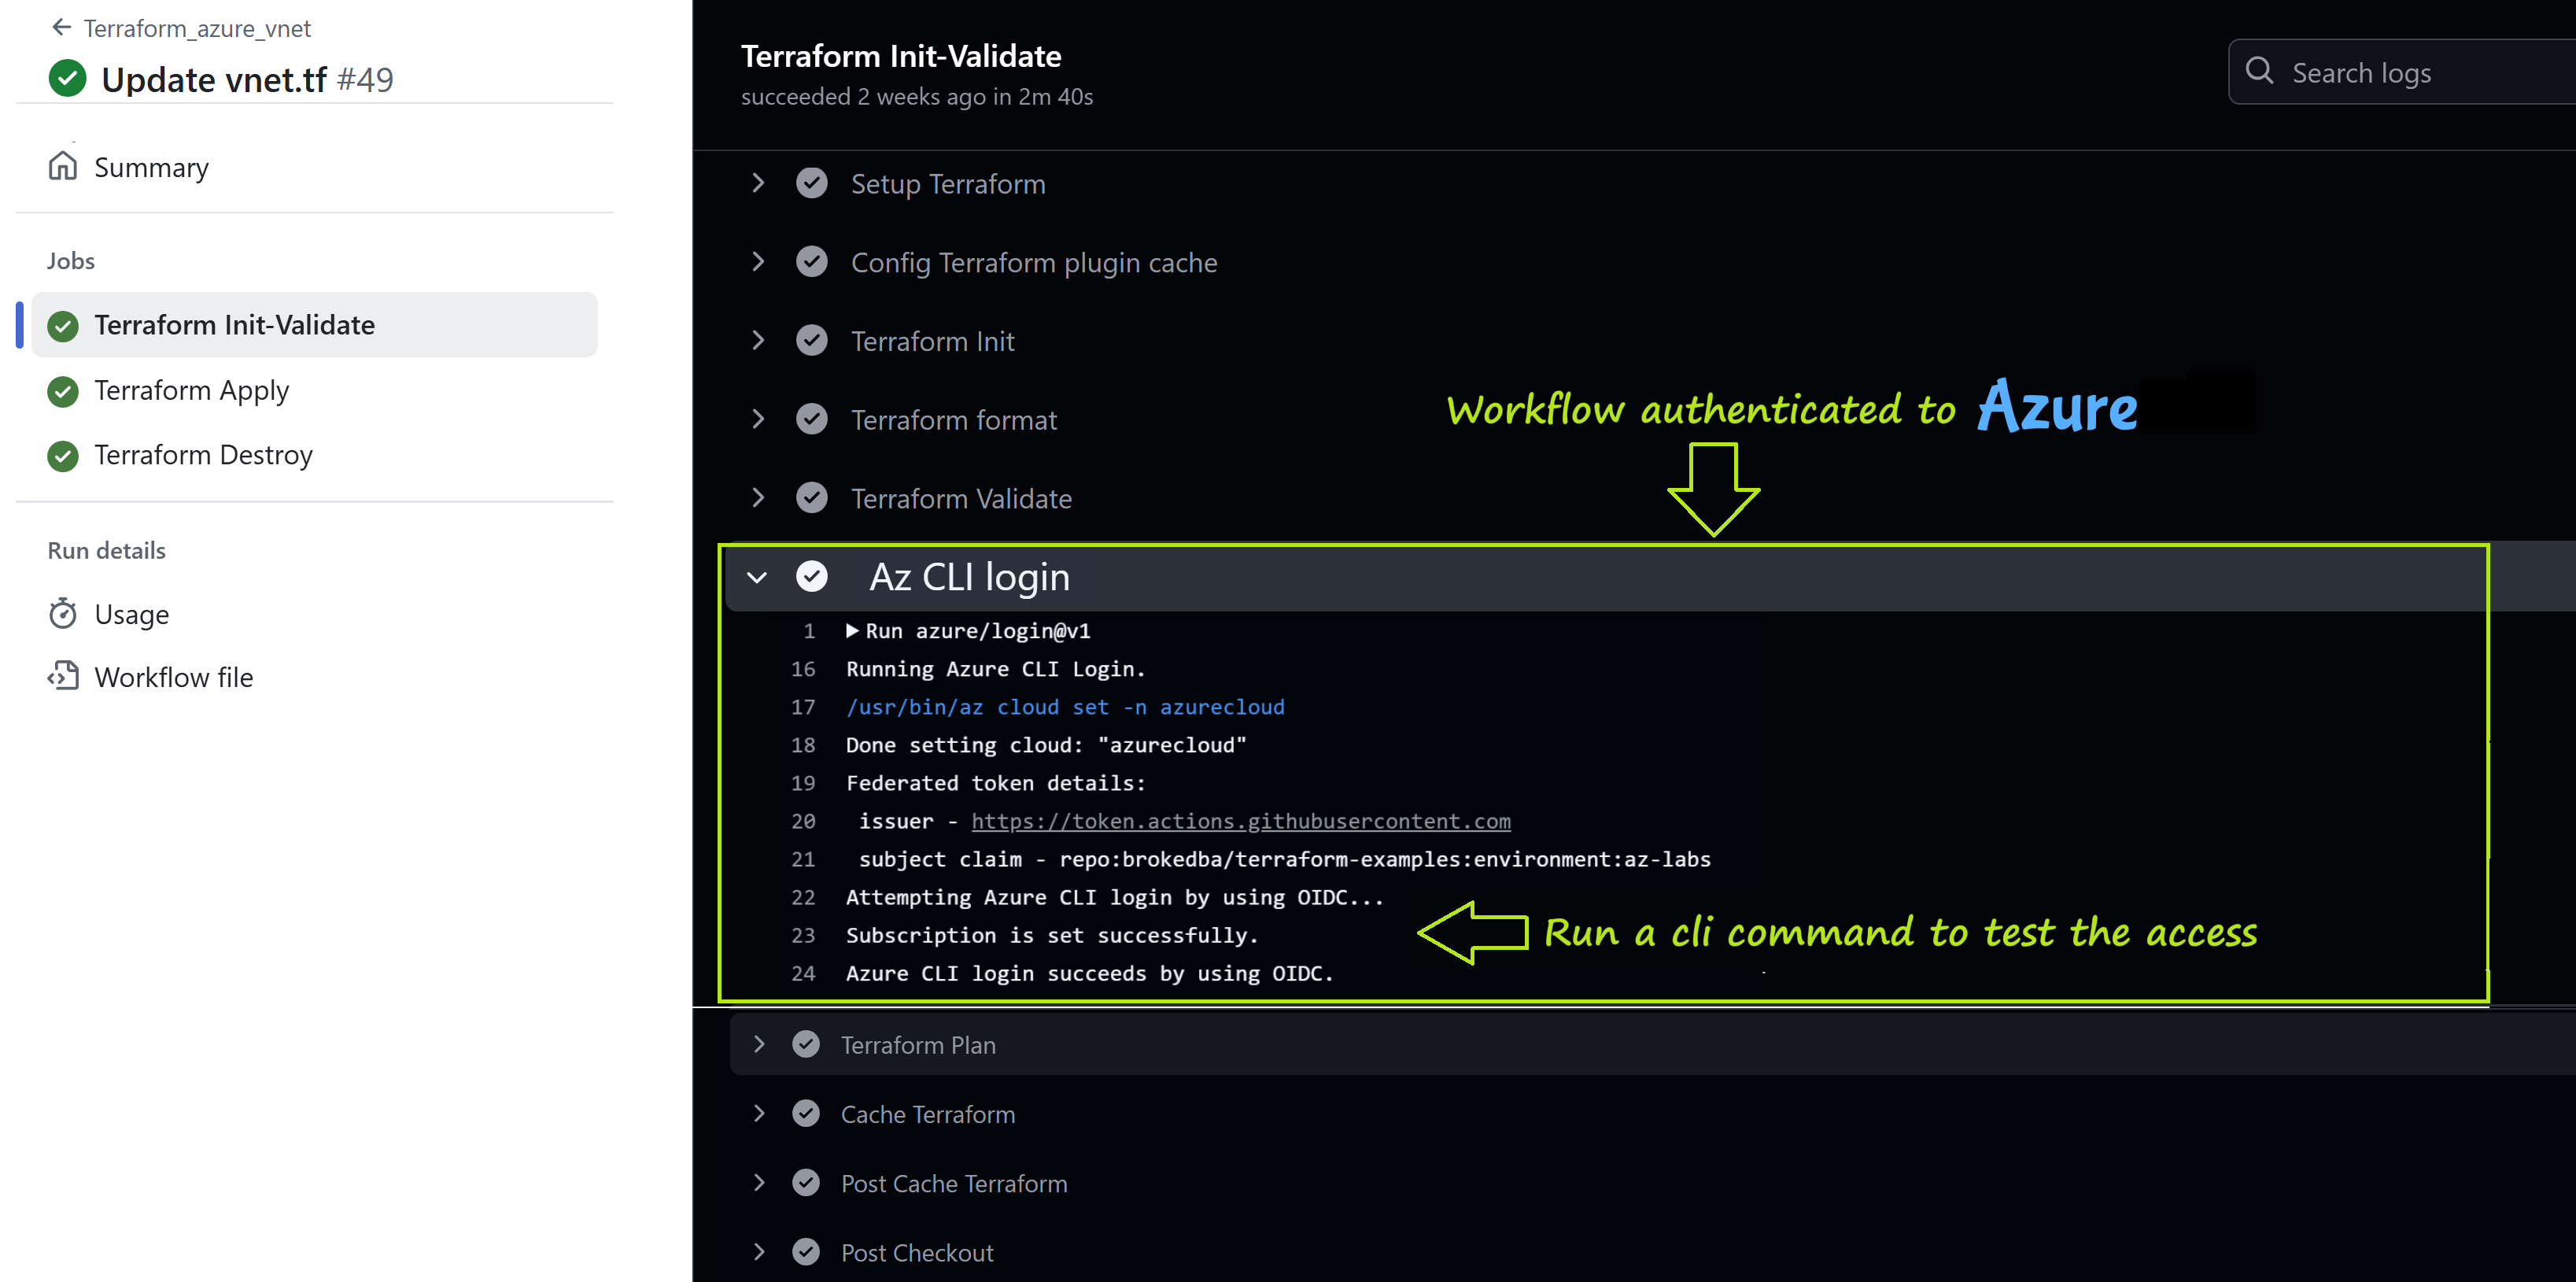
Task: Expand the Terraform Plan step
Action: 759,1044
